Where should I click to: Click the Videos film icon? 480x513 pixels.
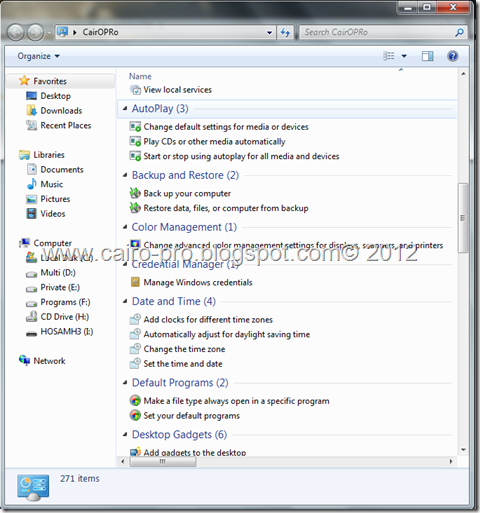tap(31, 213)
